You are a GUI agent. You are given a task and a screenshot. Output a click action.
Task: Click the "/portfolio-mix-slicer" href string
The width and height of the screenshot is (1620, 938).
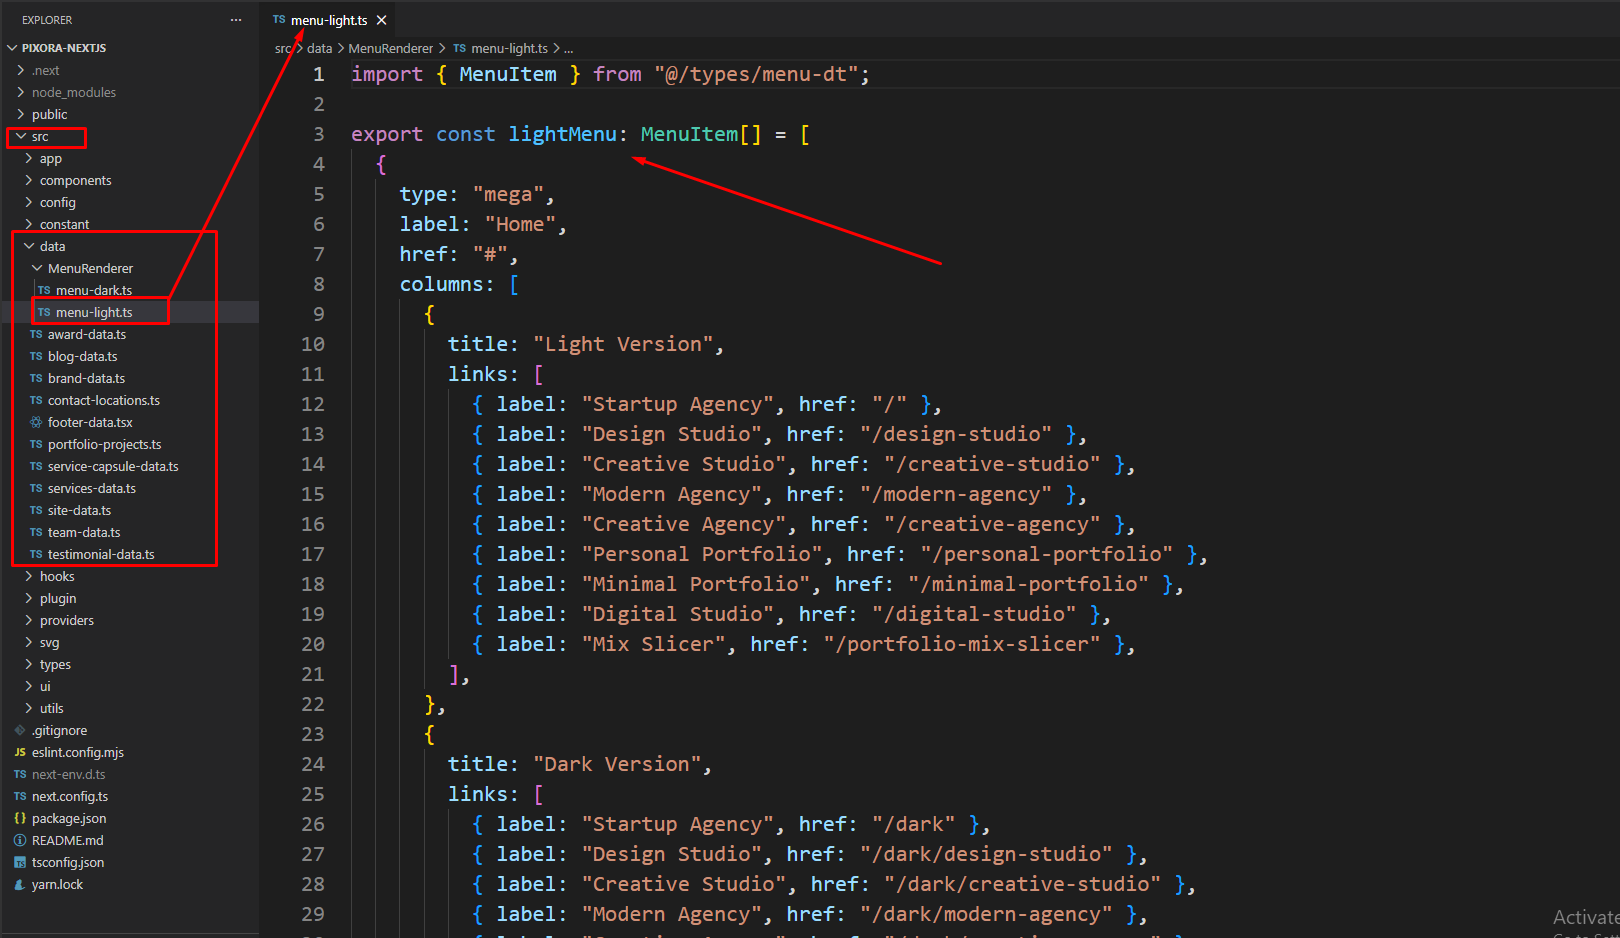click(961, 644)
